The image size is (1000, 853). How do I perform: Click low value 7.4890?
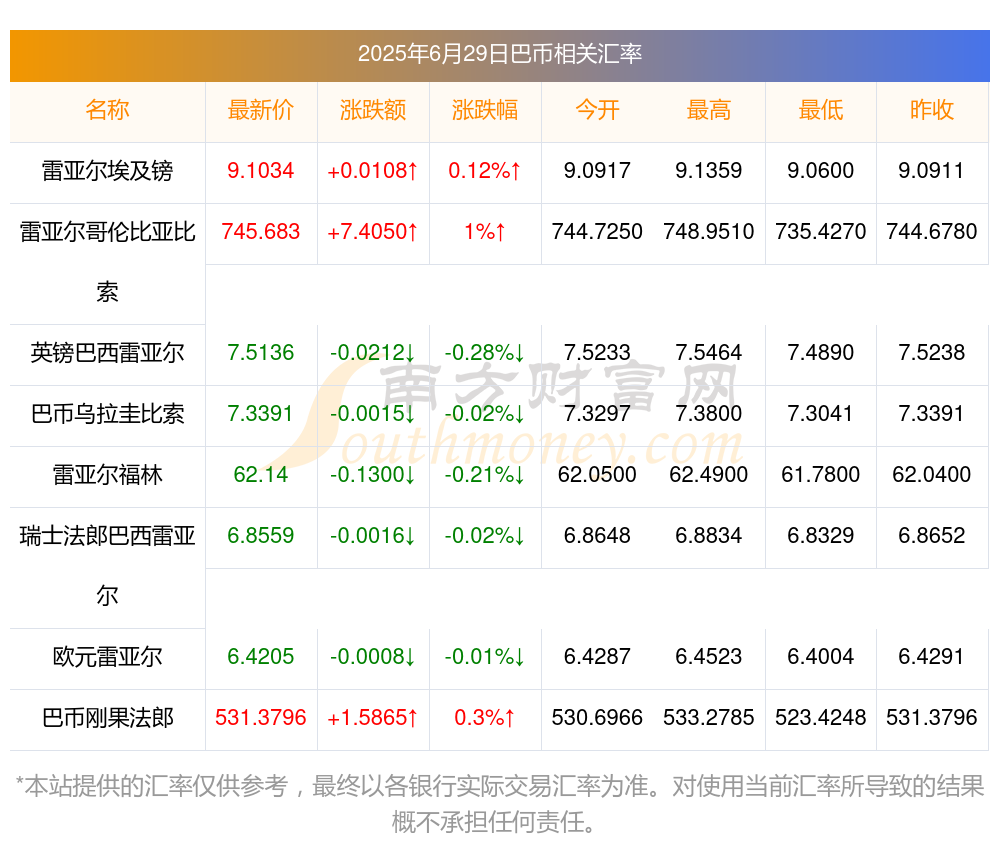[x=821, y=353]
